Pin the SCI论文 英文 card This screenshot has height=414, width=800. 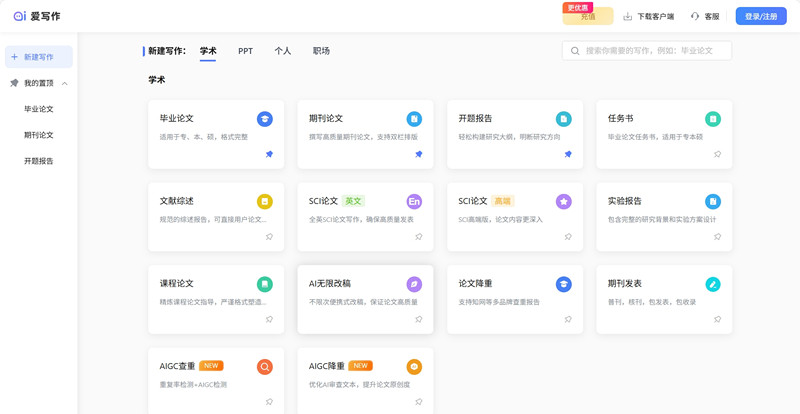coord(419,237)
